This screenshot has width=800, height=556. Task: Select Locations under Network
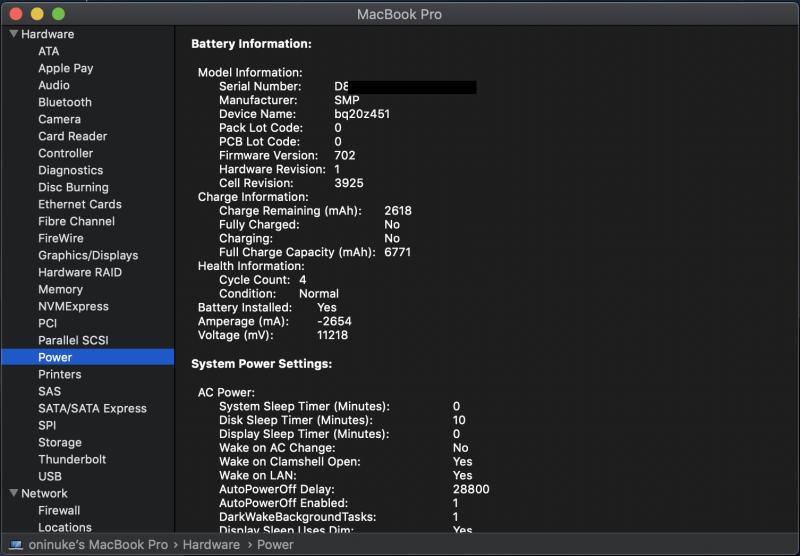pyautogui.click(x=65, y=527)
